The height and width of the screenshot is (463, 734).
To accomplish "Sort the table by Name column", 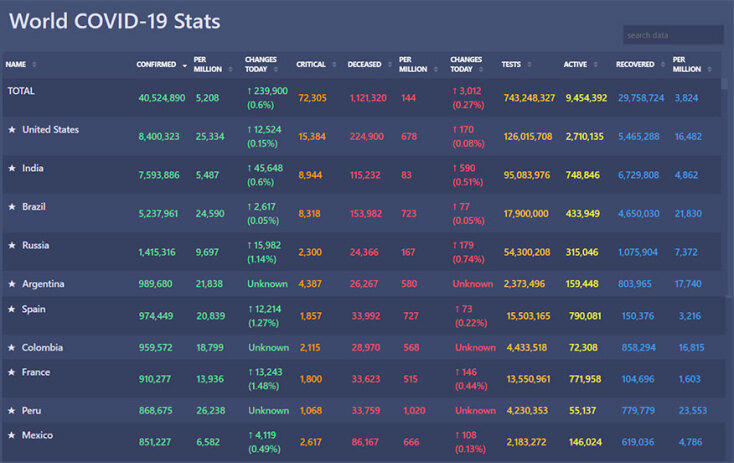I will pyautogui.click(x=16, y=65).
